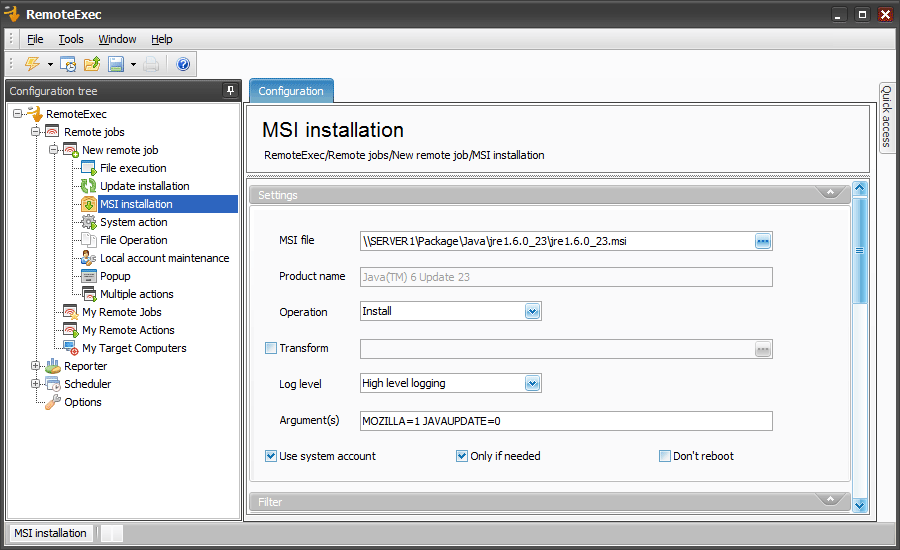900x550 pixels.
Task: Click the Popup tree icon
Action: click(88, 276)
